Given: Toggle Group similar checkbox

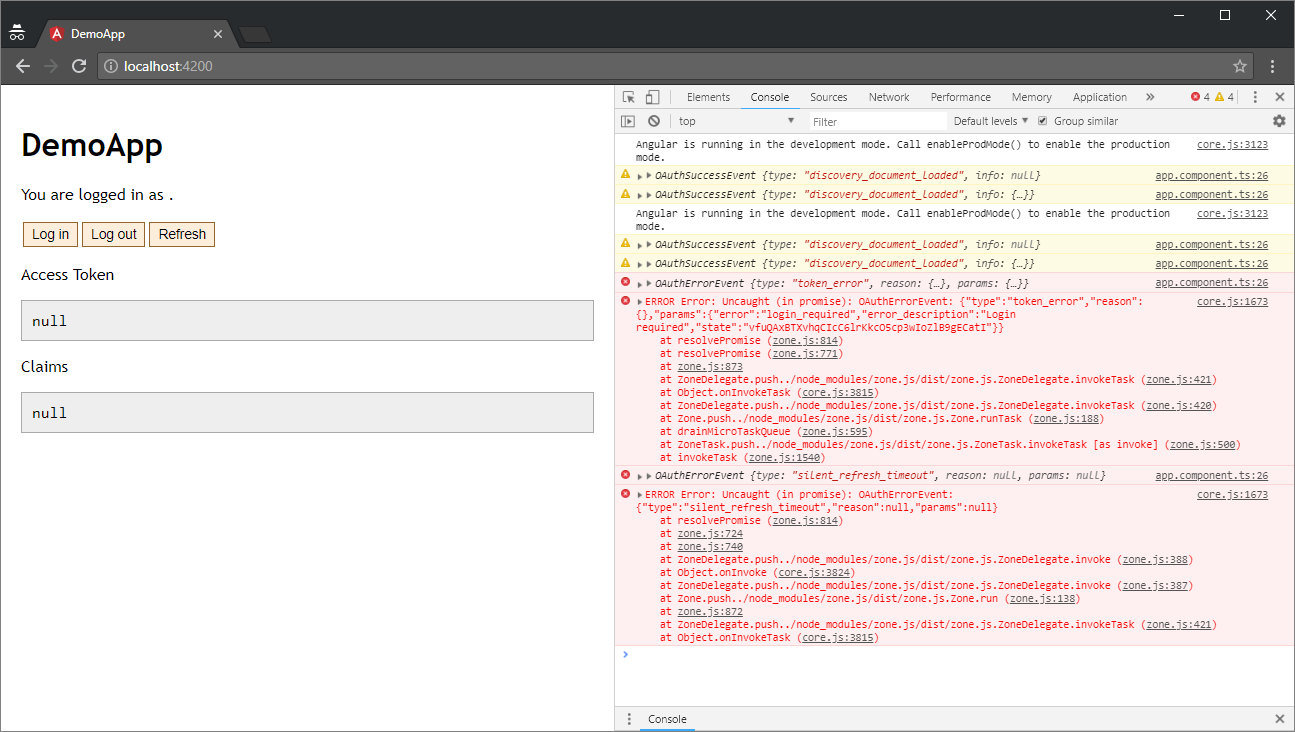Looking at the screenshot, I should (1042, 121).
